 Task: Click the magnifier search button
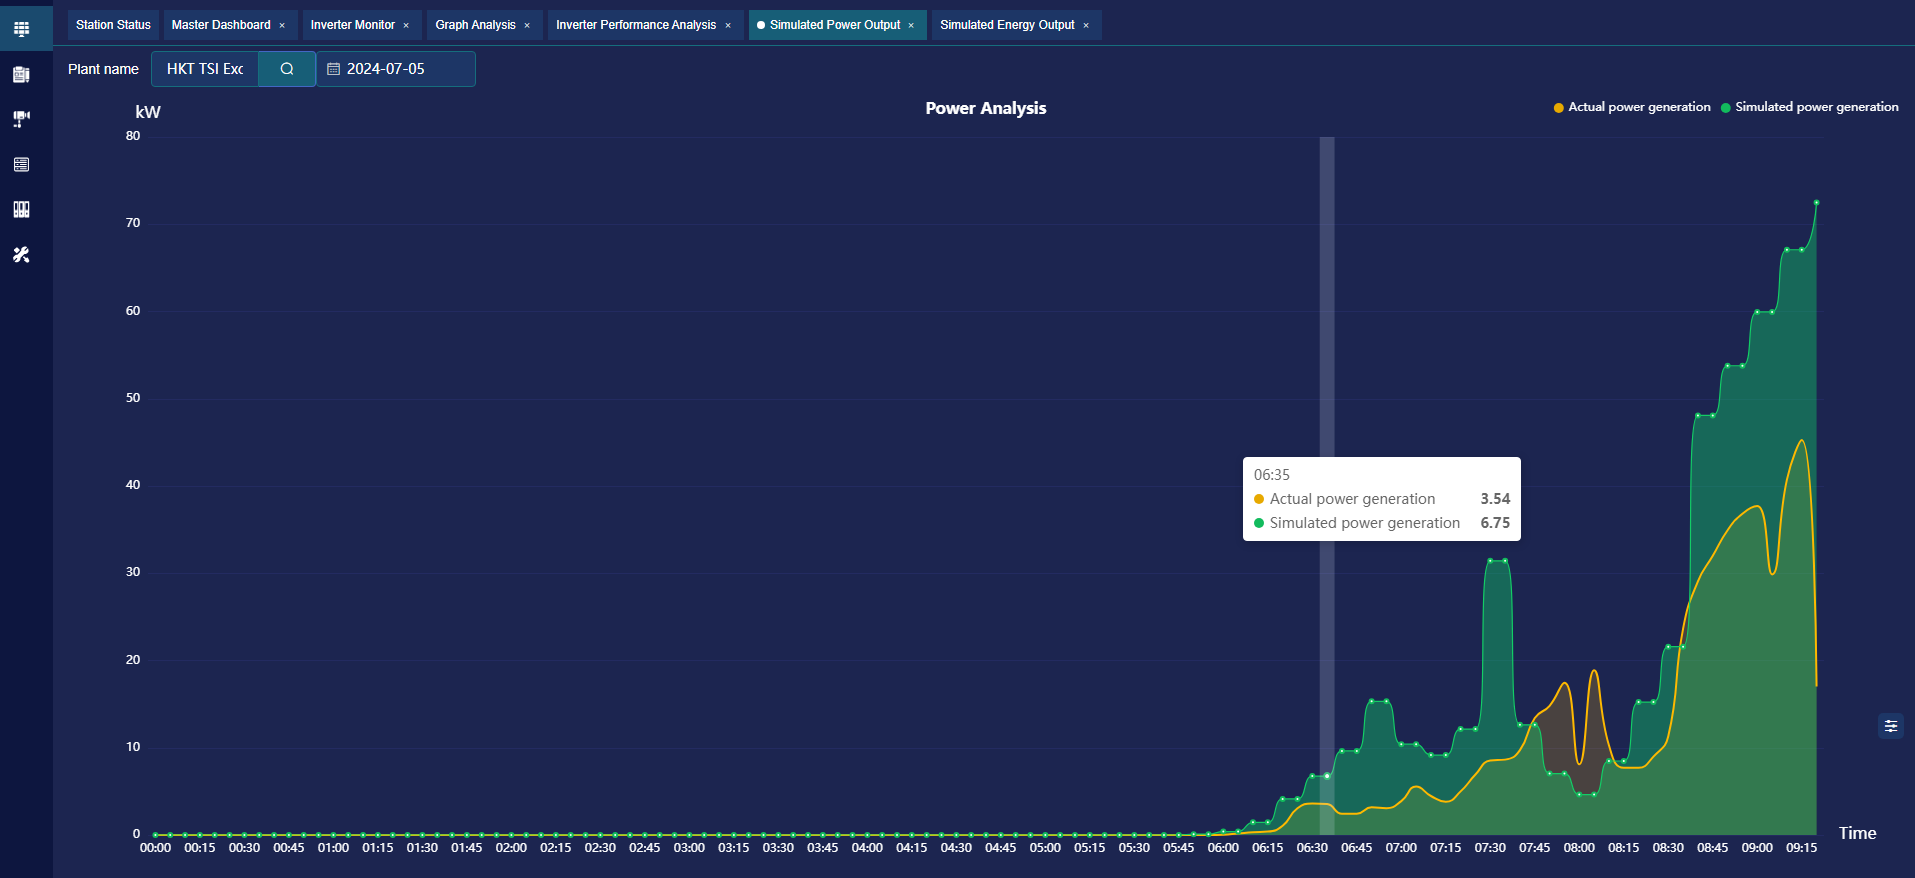pos(287,69)
